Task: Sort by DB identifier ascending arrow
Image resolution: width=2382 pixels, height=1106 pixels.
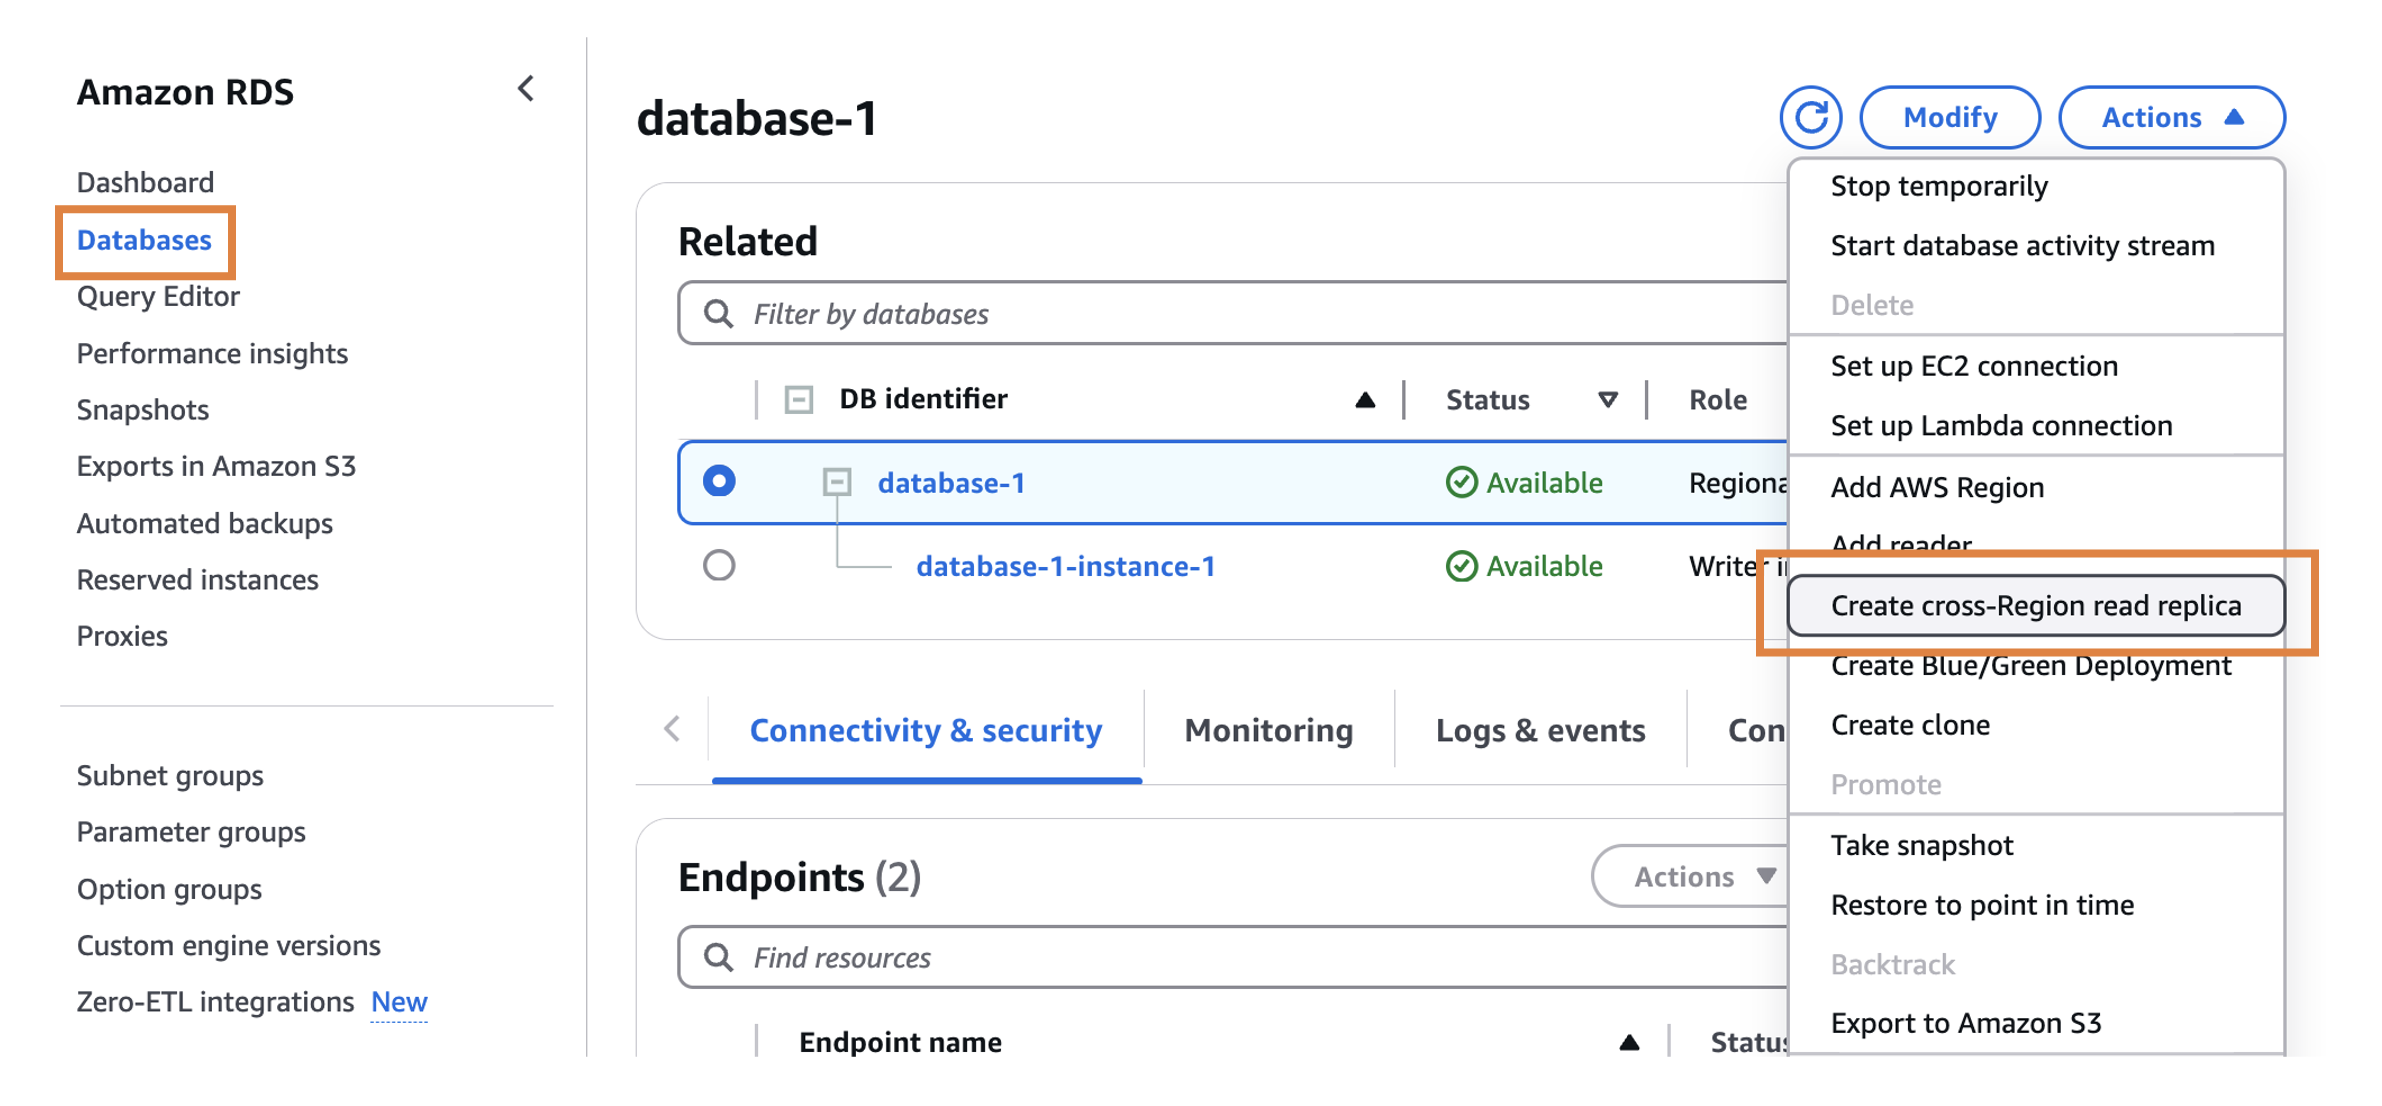Action: [x=1364, y=400]
